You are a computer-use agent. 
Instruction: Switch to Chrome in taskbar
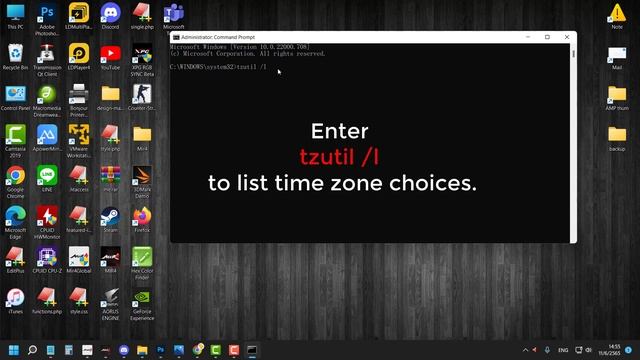[198, 349]
